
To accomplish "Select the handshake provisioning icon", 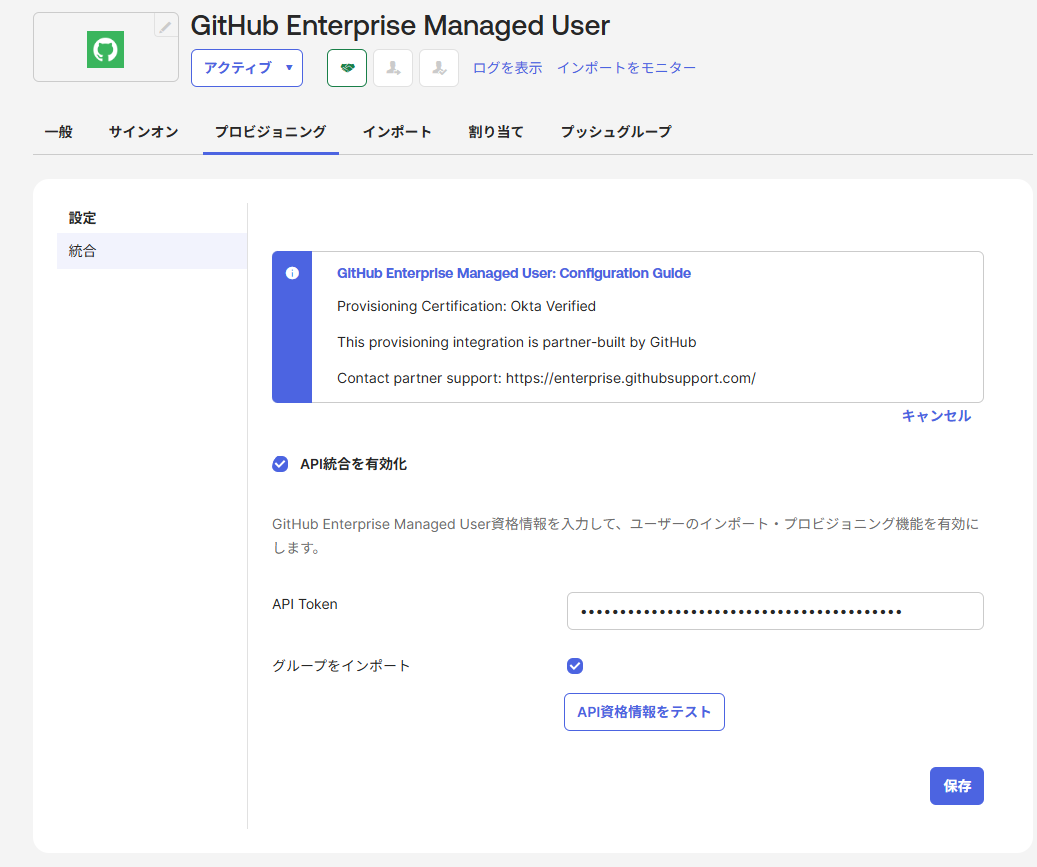I will click(346, 68).
